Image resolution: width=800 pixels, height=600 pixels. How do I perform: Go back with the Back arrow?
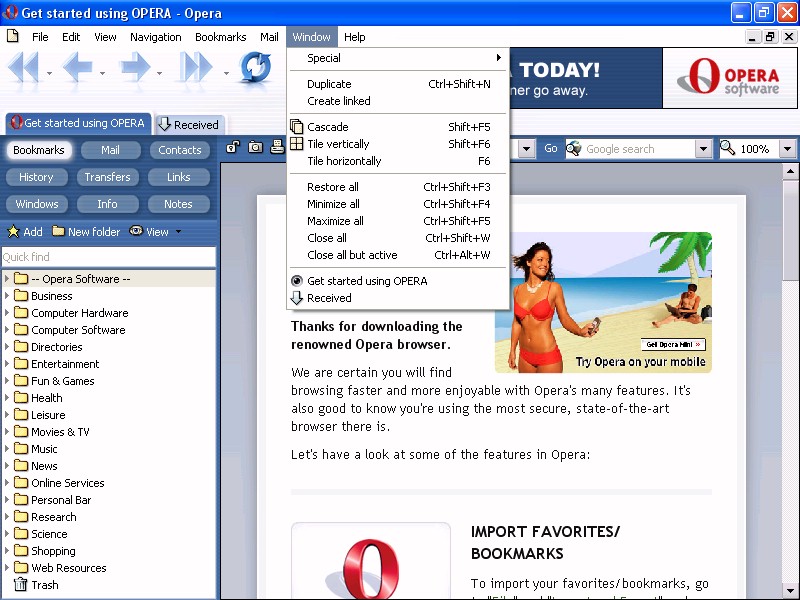click(x=77, y=67)
